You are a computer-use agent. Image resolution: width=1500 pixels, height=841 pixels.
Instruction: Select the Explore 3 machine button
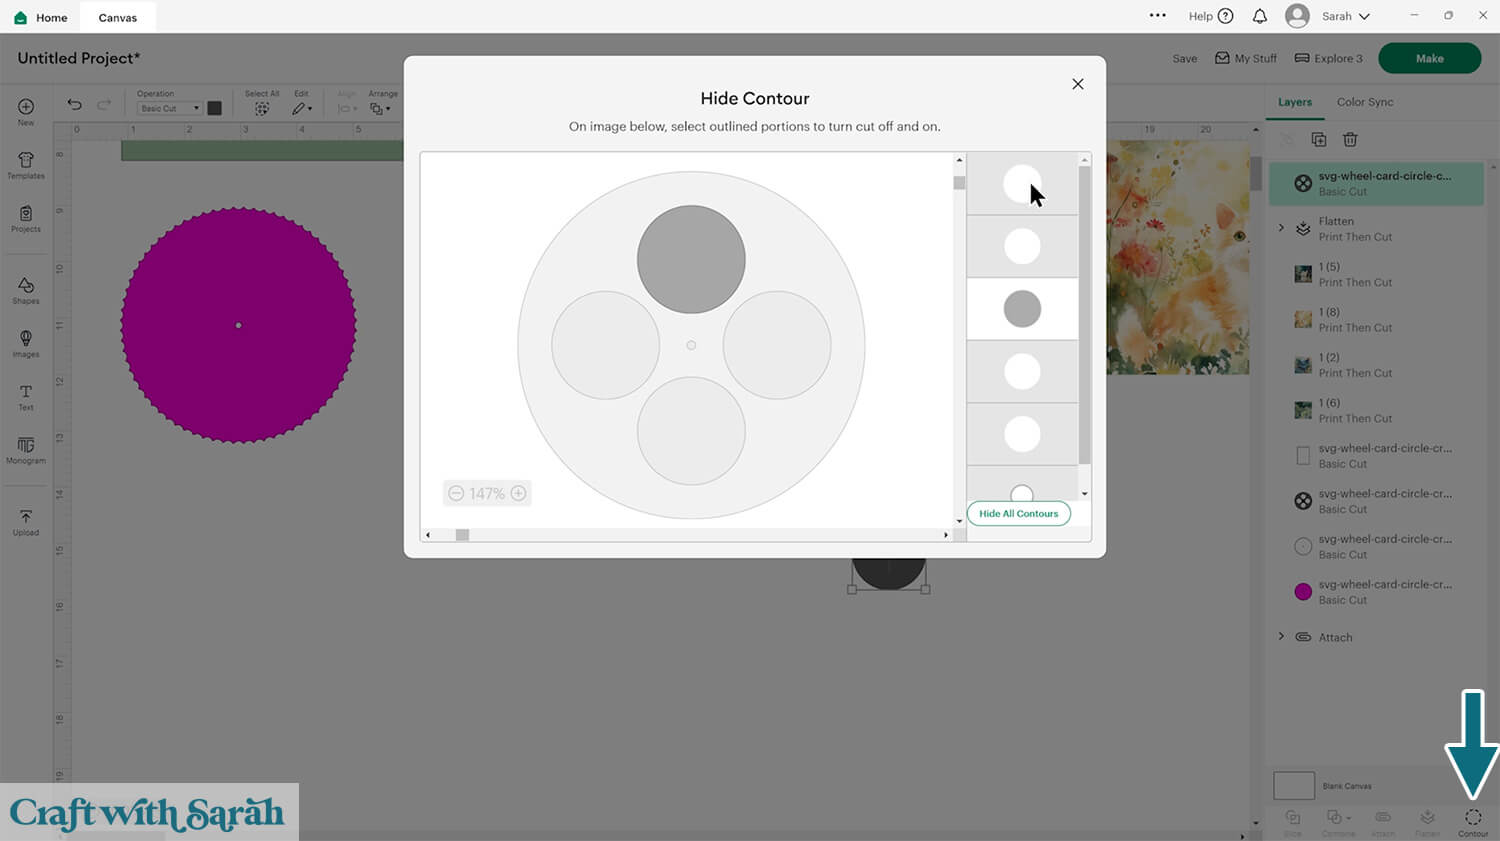pyautogui.click(x=1329, y=58)
